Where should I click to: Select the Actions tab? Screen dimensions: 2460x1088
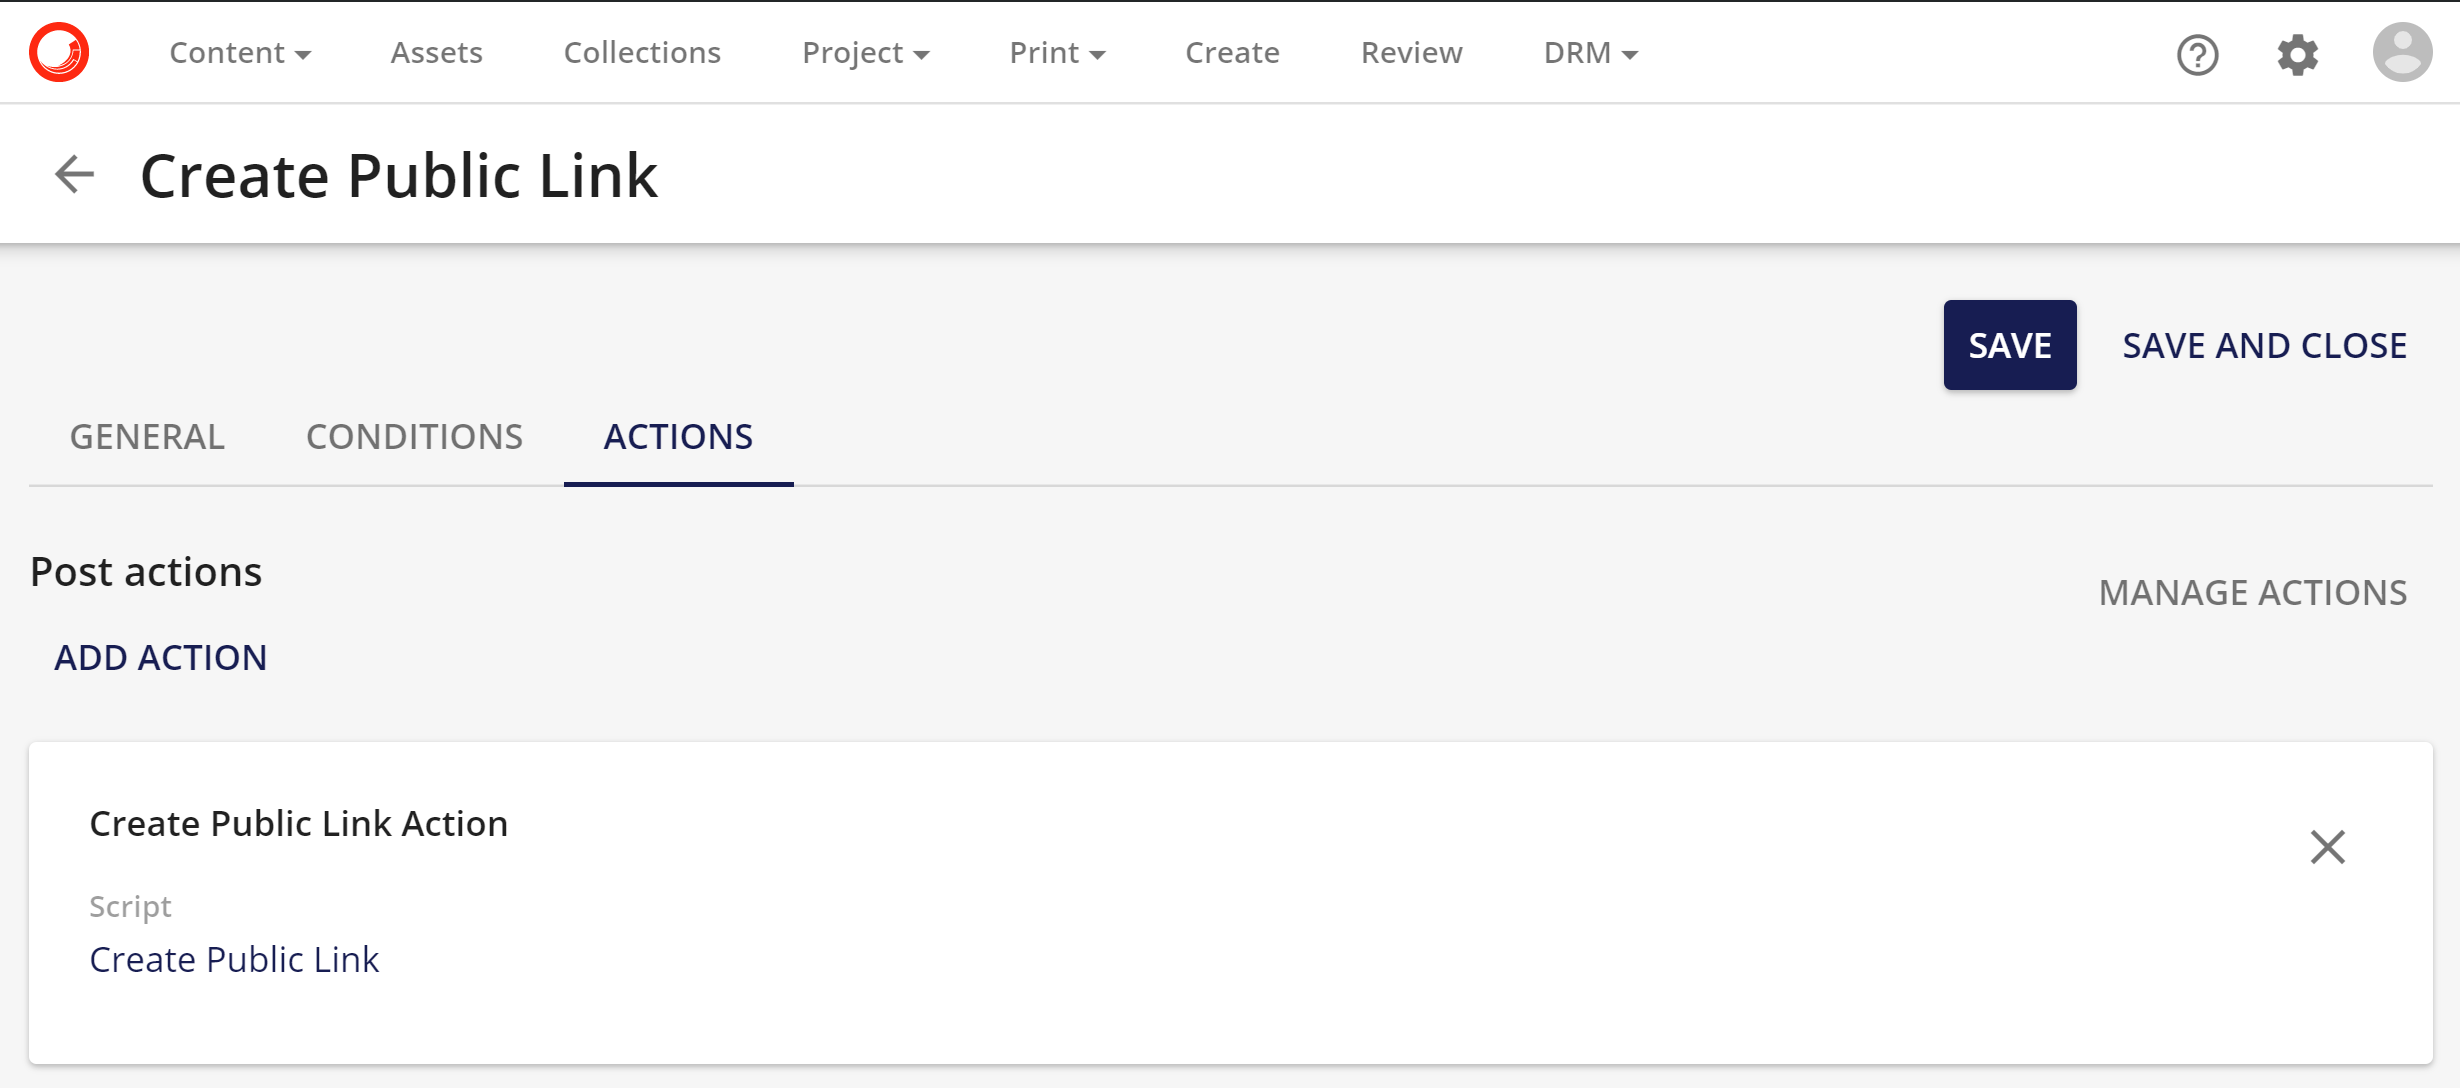point(678,437)
